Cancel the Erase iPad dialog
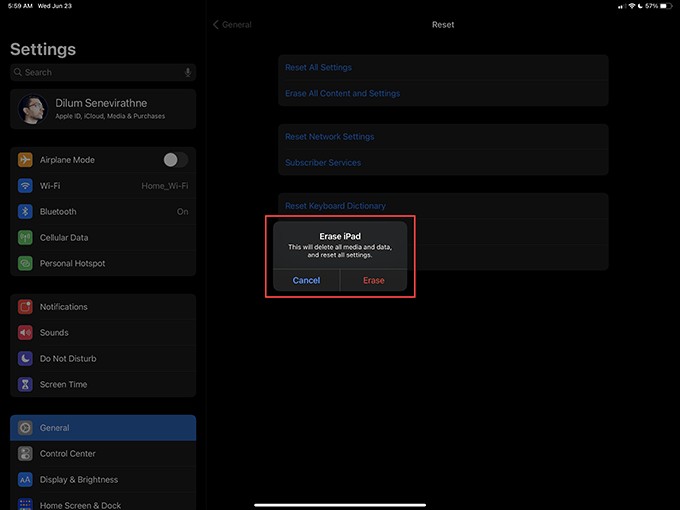Image resolution: width=680 pixels, height=510 pixels. [x=306, y=280]
